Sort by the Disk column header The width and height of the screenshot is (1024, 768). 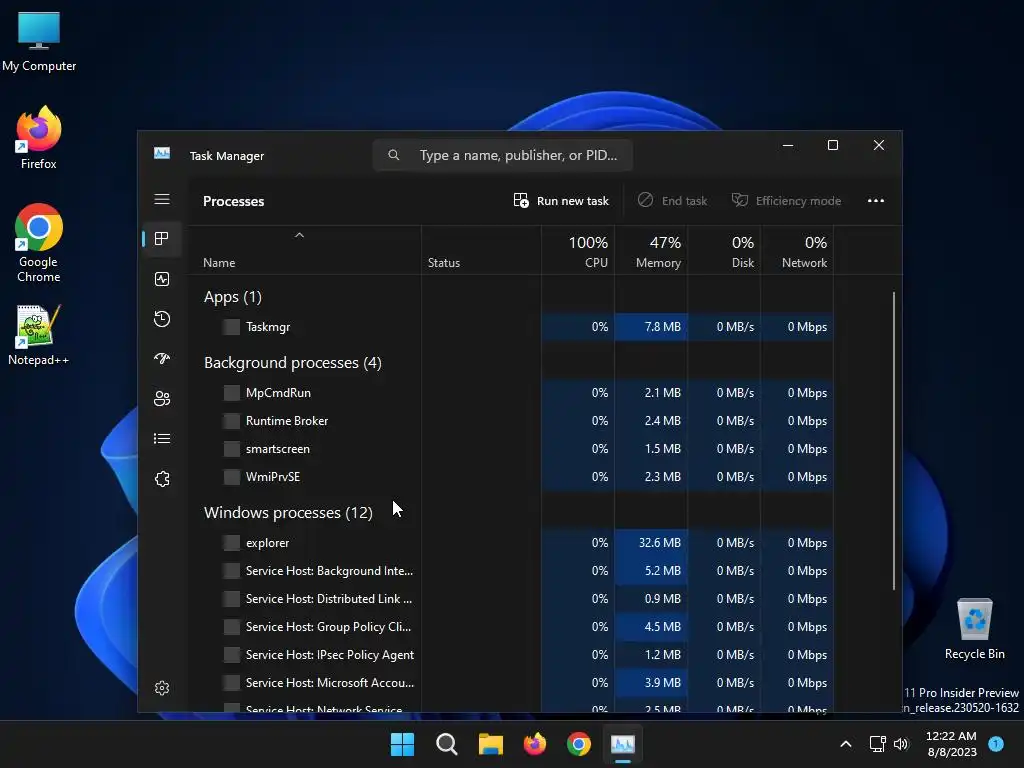coord(724,251)
